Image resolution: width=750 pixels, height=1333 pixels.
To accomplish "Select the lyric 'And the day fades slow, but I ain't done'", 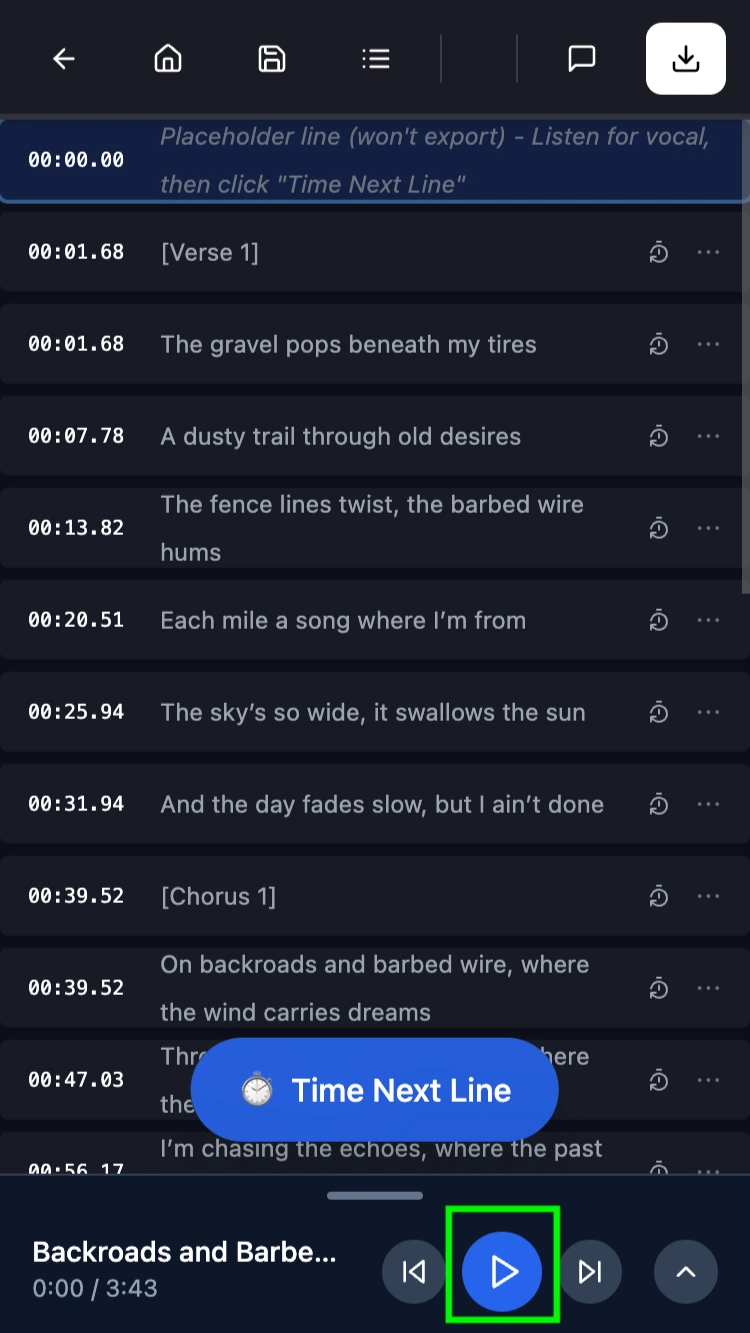I will (x=381, y=804).
